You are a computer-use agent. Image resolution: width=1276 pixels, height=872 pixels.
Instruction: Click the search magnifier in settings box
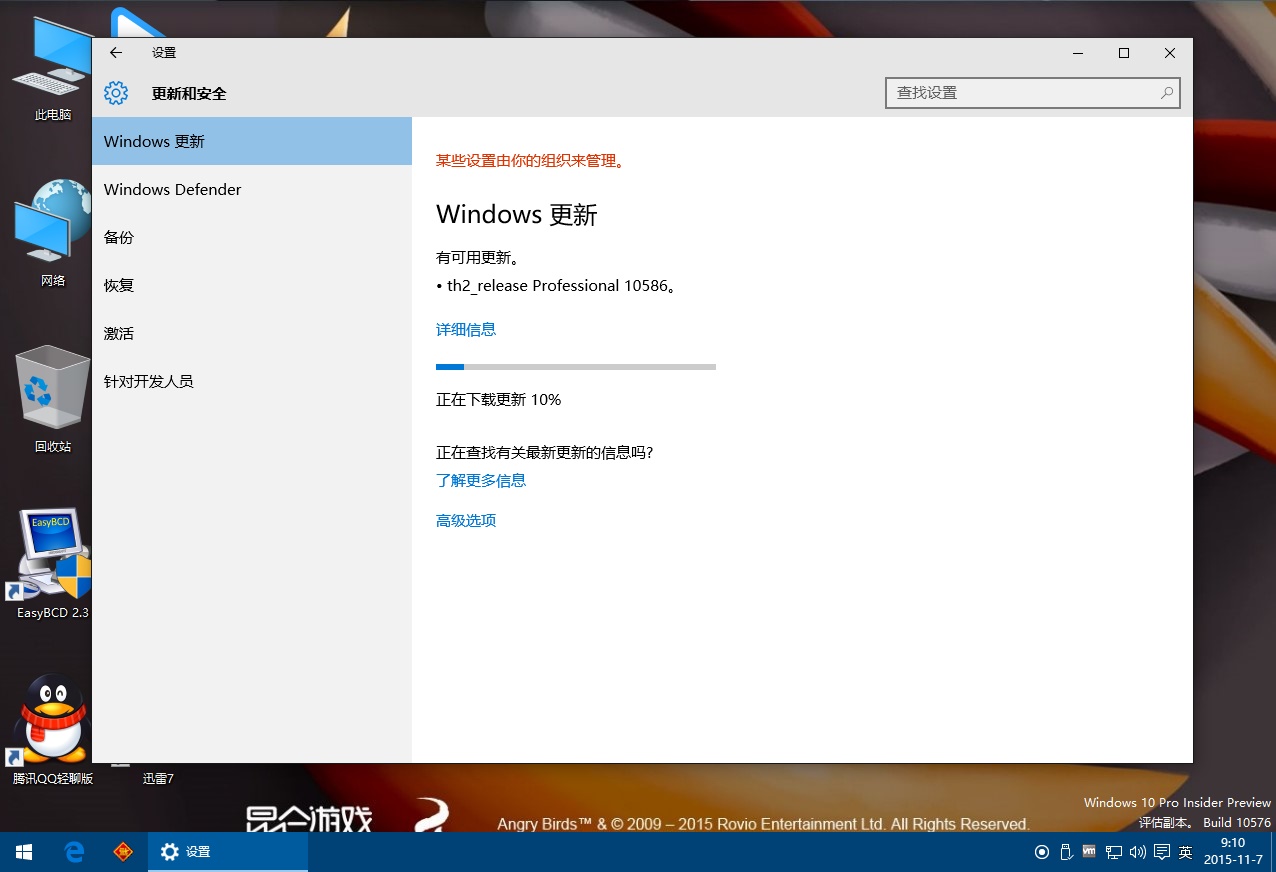point(1166,93)
